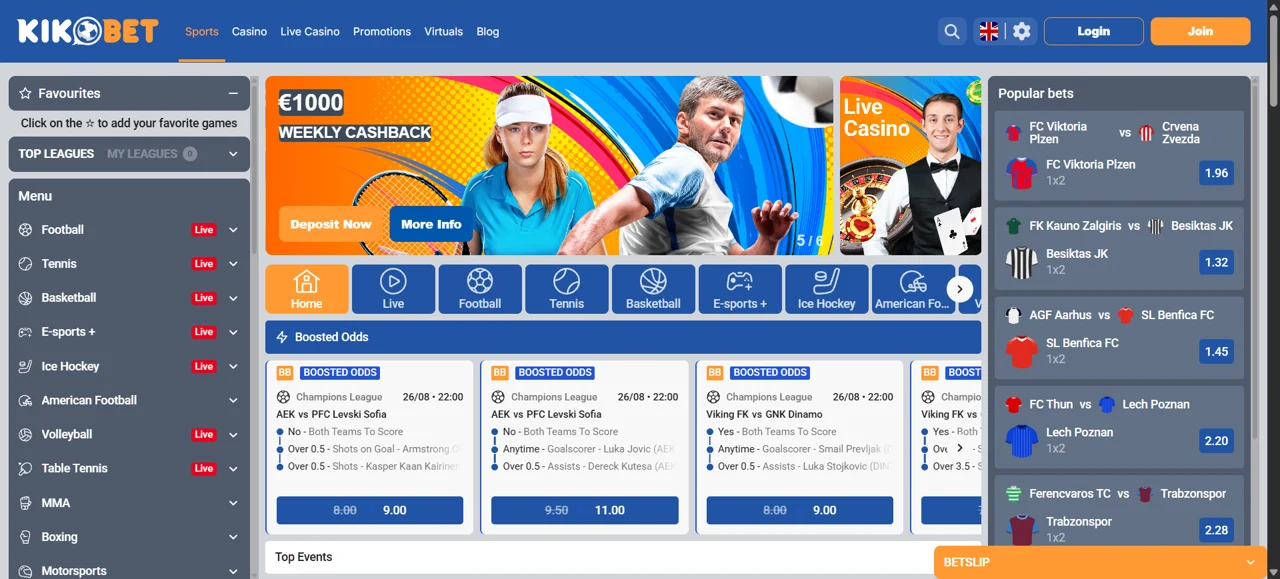Click Football Live badge in menu
Image resolution: width=1280 pixels, height=579 pixels.
pyautogui.click(x=204, y=230)
